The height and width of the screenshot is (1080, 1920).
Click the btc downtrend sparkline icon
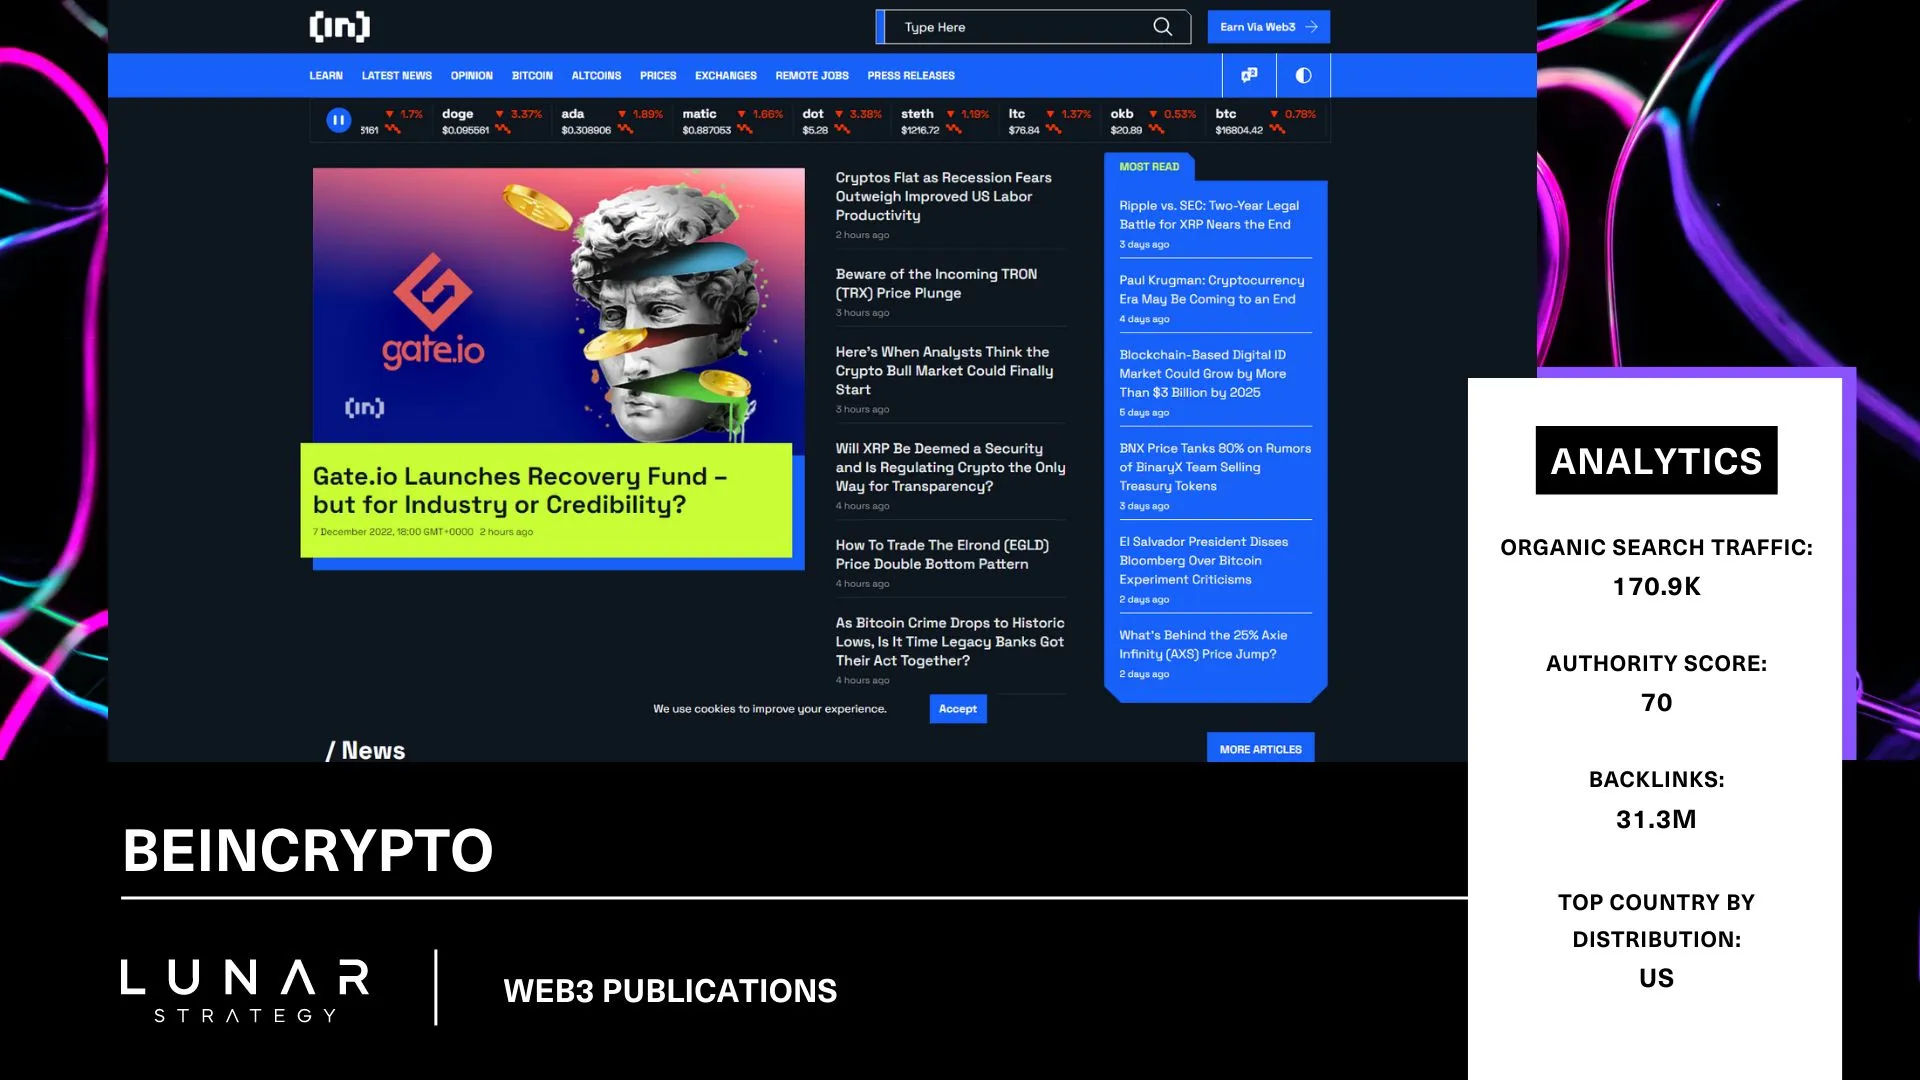pos(1277,129)
